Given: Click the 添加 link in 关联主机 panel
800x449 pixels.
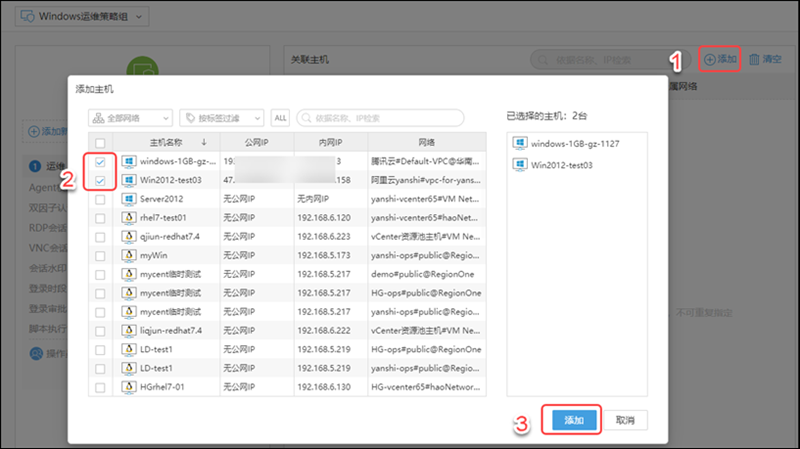Looking at the screenshot, I should (x=720, y=59).
